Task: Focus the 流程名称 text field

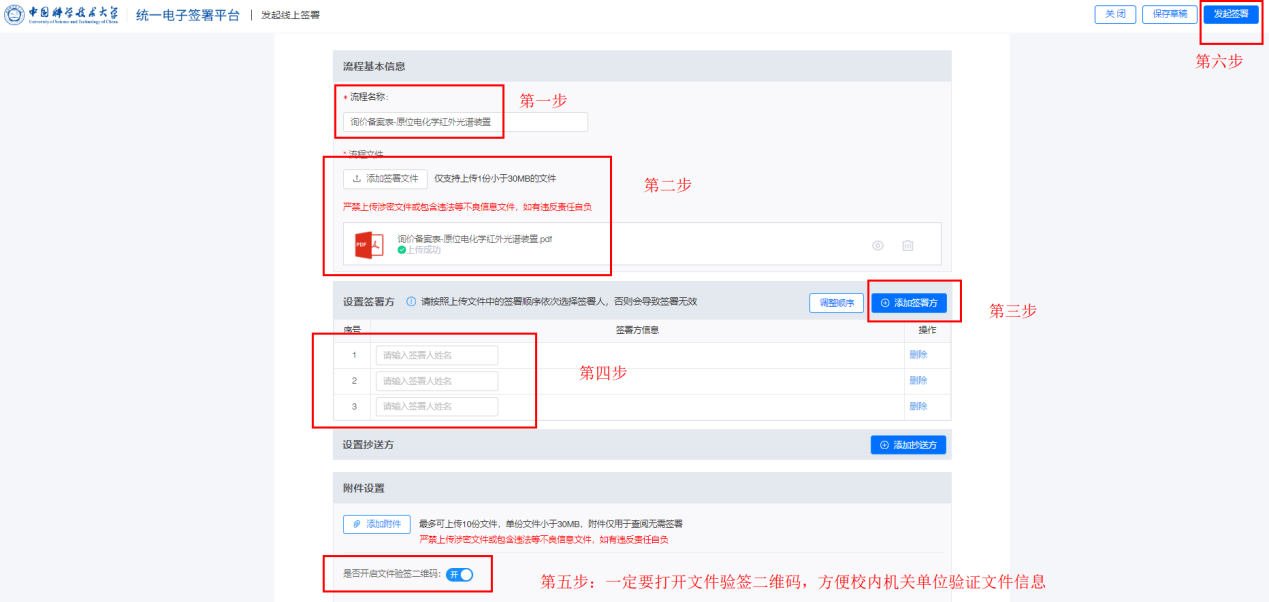Action: 465,122
